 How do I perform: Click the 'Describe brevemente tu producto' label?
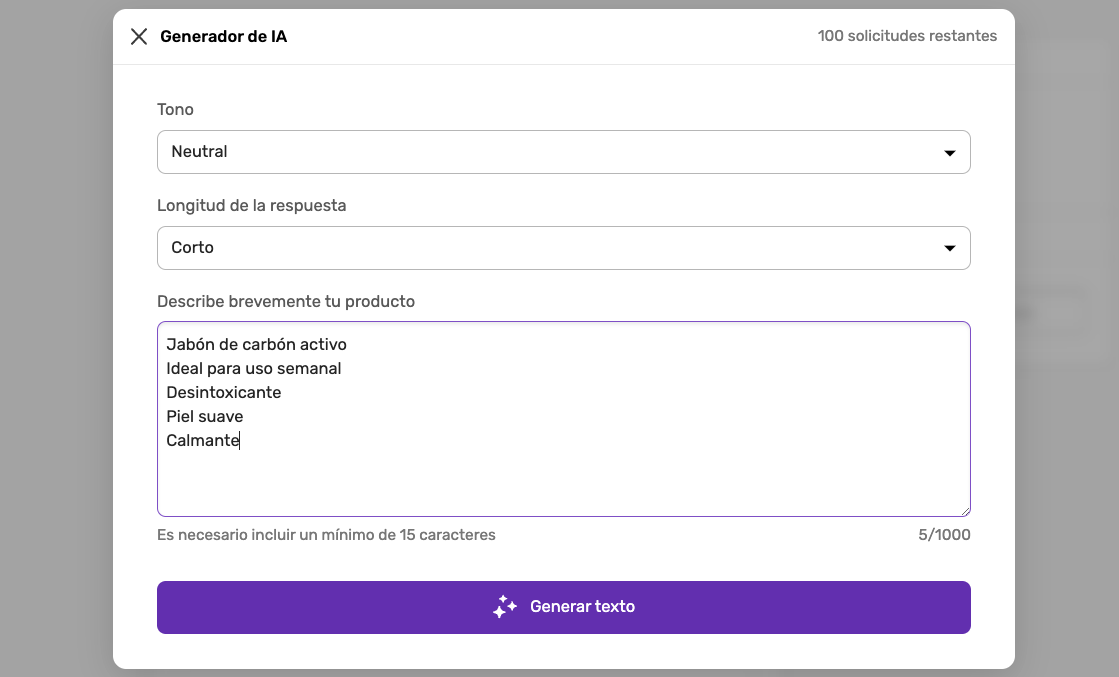285,301
